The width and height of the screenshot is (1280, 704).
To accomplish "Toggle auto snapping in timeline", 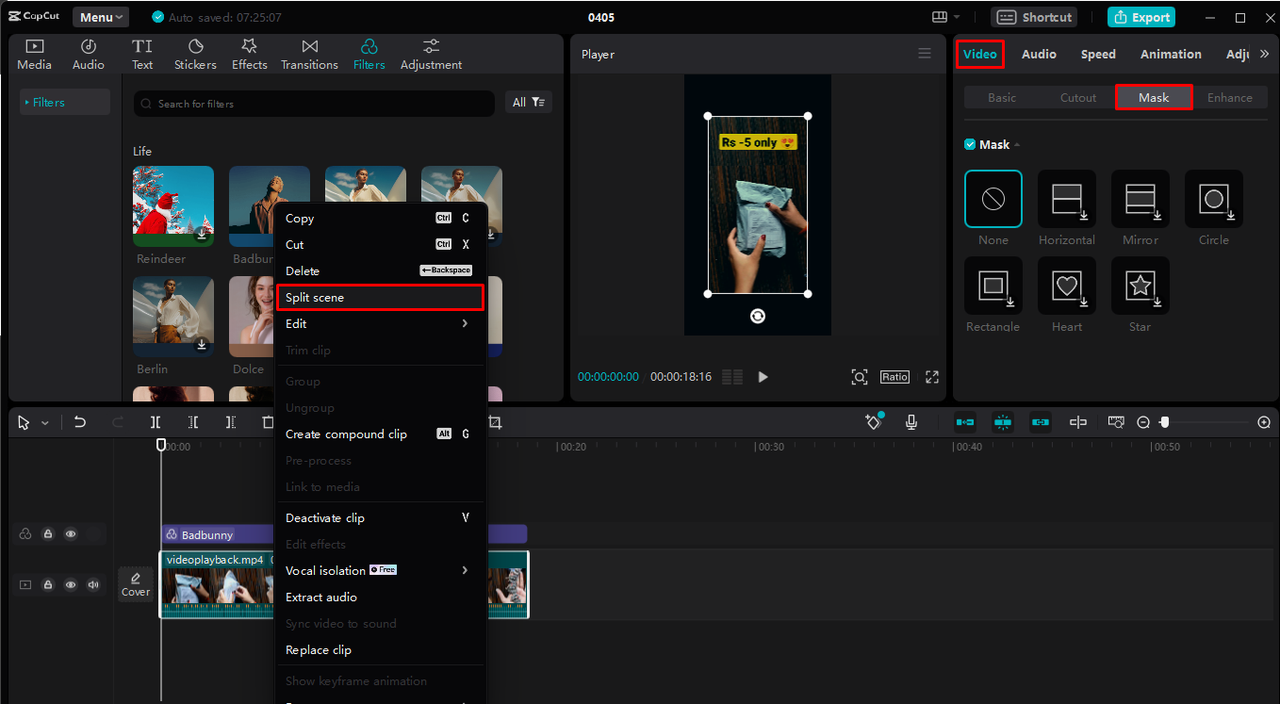I will click(x=1003, y=422).
